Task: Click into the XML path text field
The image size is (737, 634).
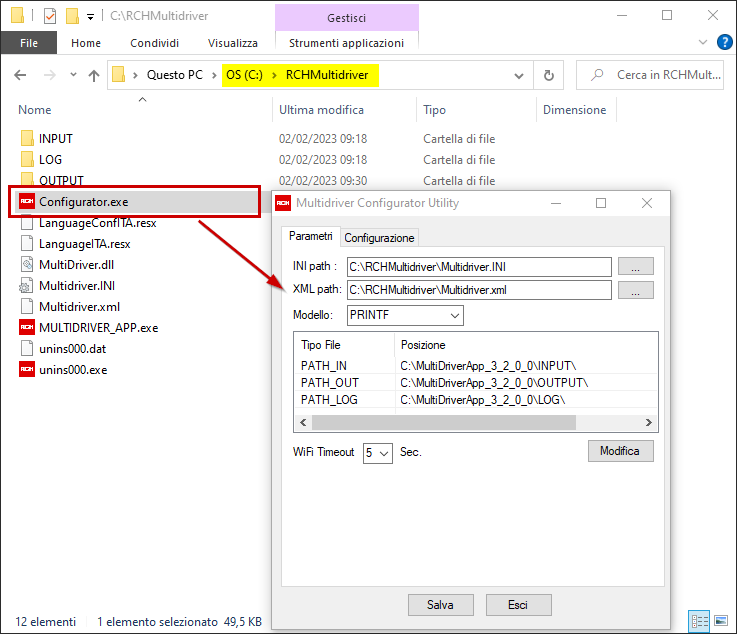Action: 479,290
